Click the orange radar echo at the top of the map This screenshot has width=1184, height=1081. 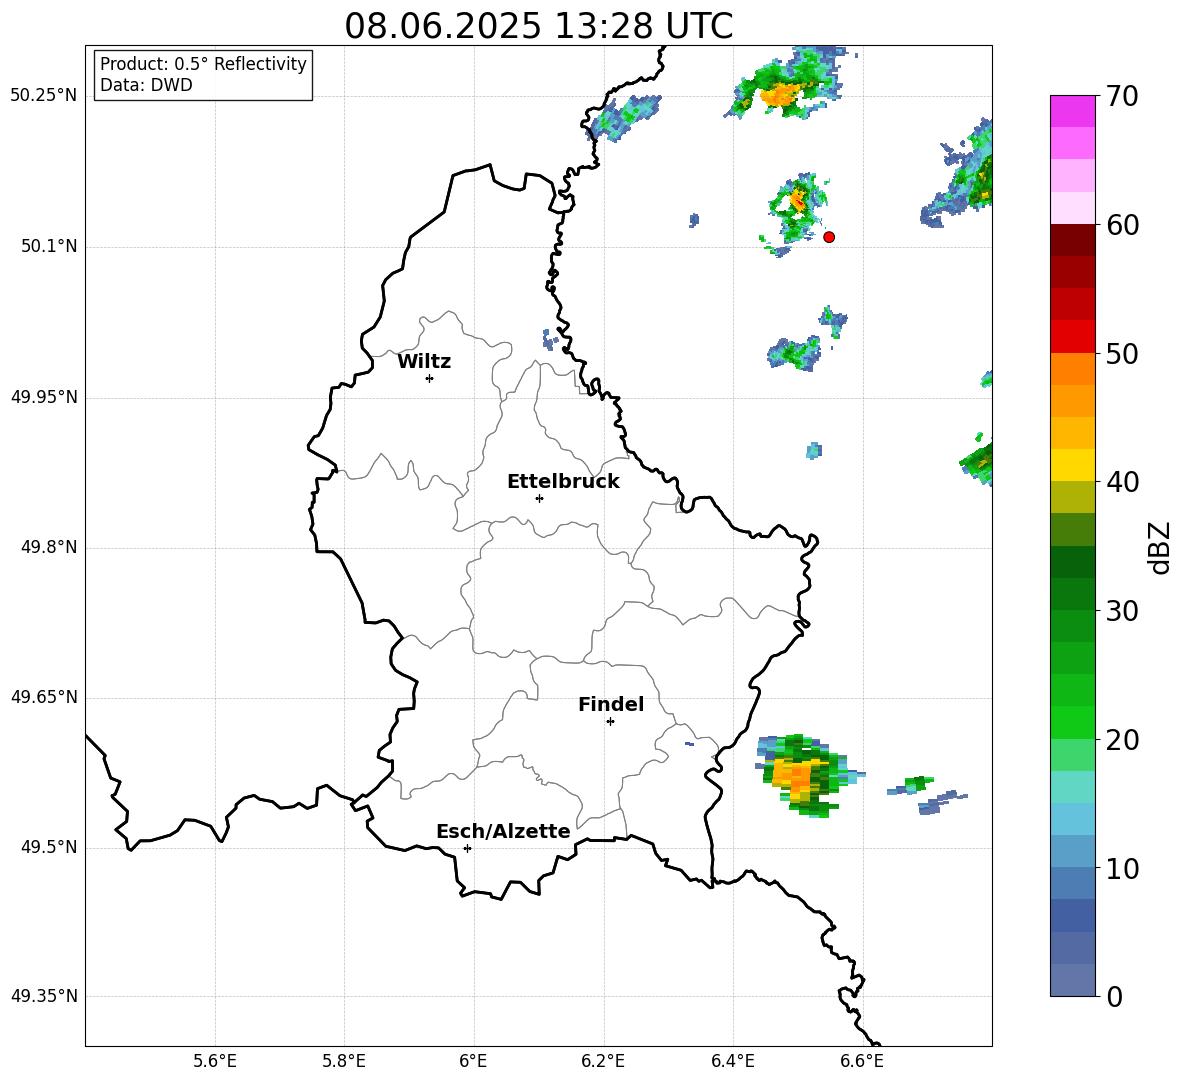point(778,95)
